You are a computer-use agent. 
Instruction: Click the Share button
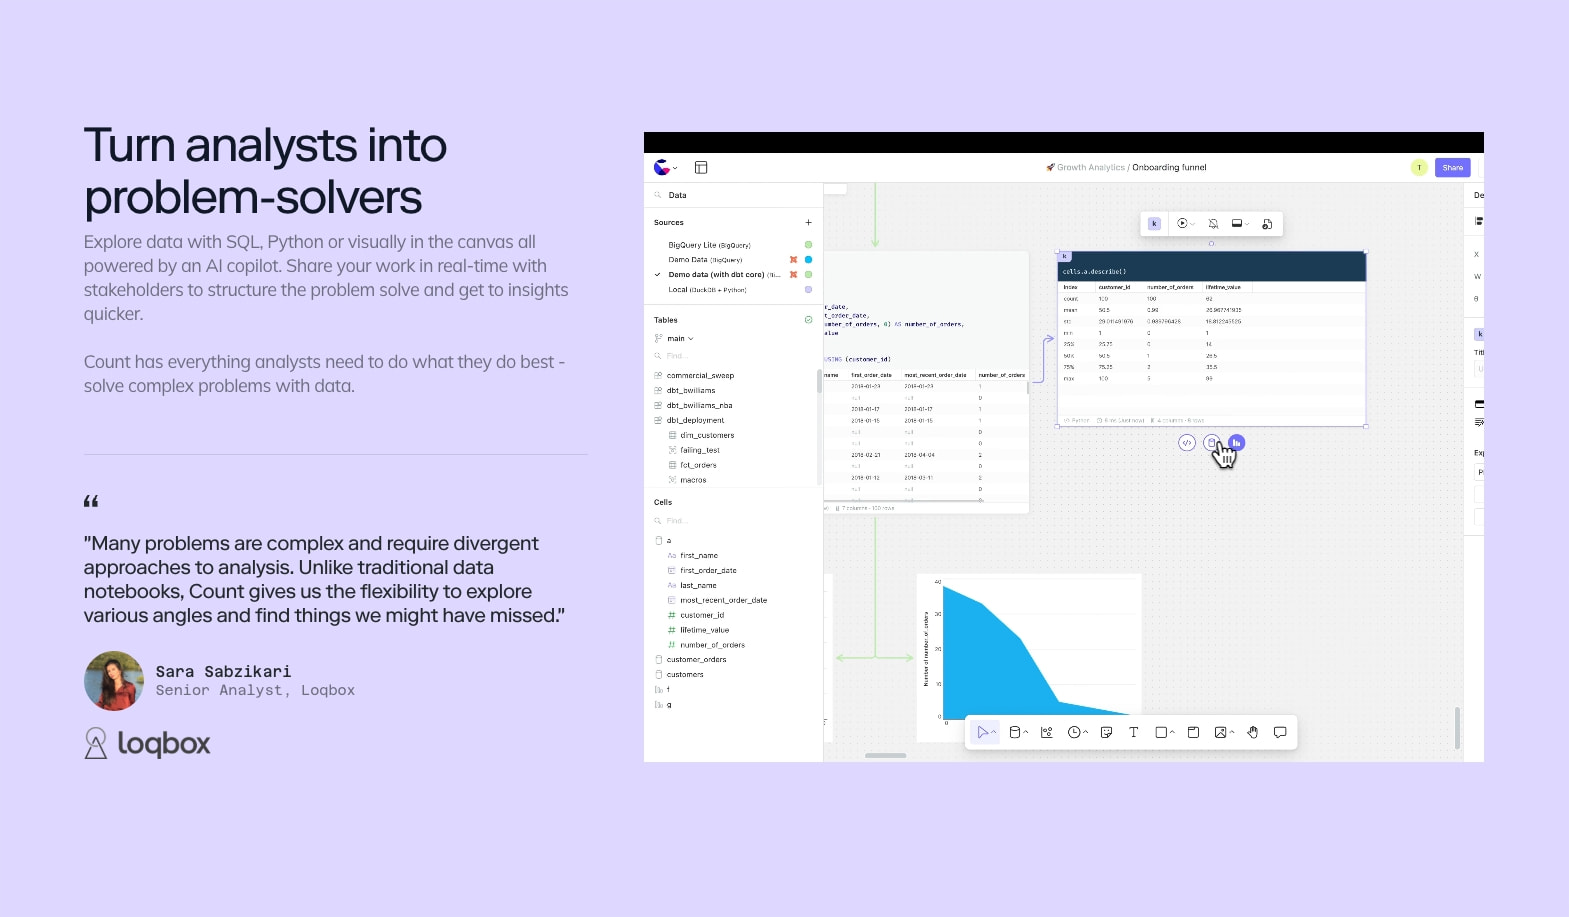[1452, 168]
